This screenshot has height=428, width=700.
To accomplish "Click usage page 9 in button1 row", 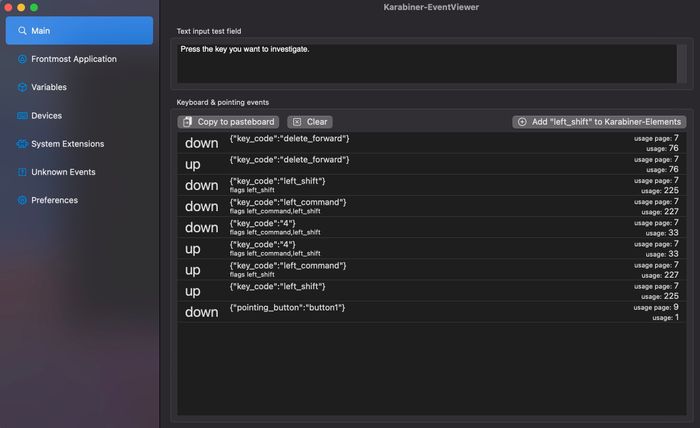I will coord(676,307).
